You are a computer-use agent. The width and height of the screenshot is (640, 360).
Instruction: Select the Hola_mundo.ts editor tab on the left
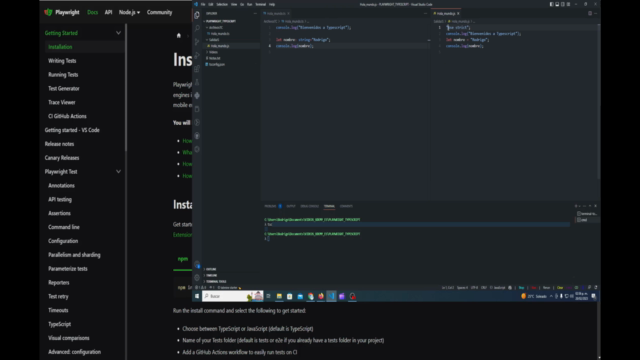[276, 13]
